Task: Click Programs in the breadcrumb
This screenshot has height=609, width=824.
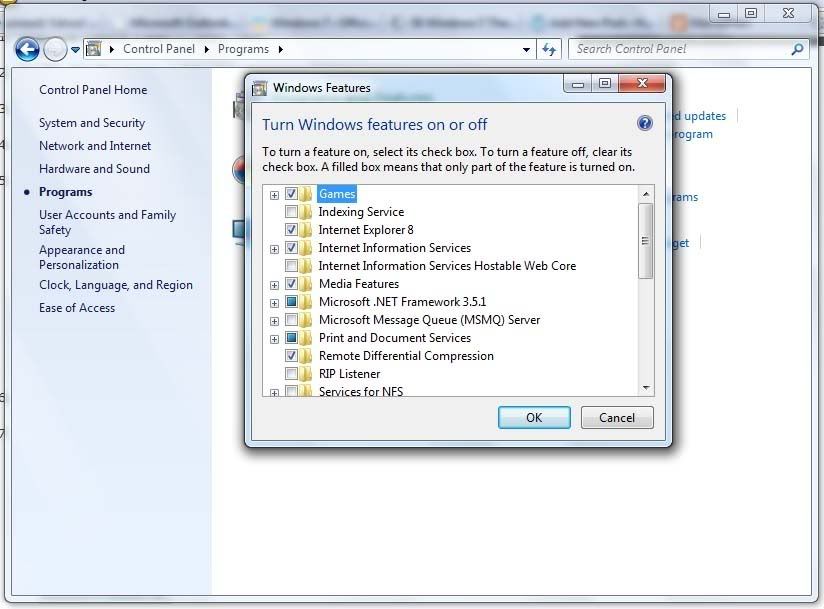Action: point(243,49)
